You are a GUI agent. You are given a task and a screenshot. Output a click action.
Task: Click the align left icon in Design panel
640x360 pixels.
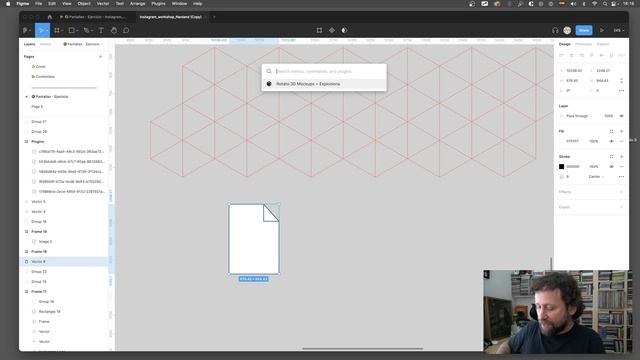coord(562,55)
